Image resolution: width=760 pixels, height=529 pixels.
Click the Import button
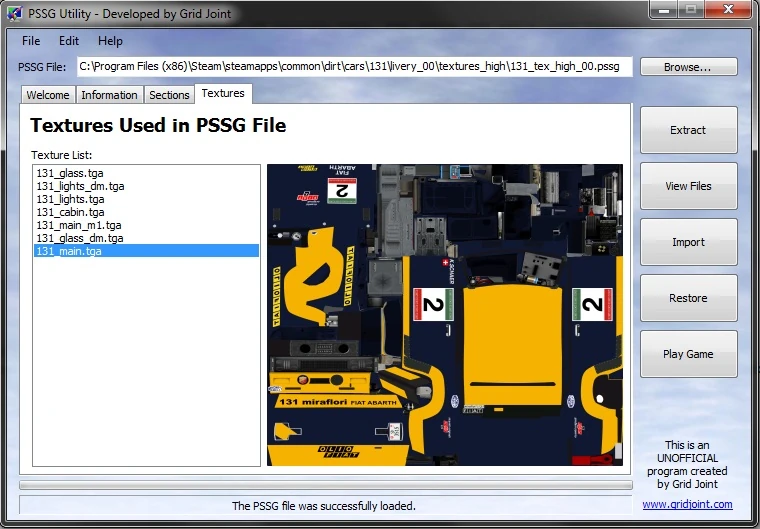point(688,242)
